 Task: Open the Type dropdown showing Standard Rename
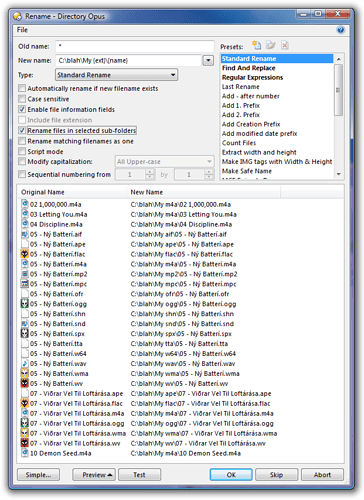[116, 75]
